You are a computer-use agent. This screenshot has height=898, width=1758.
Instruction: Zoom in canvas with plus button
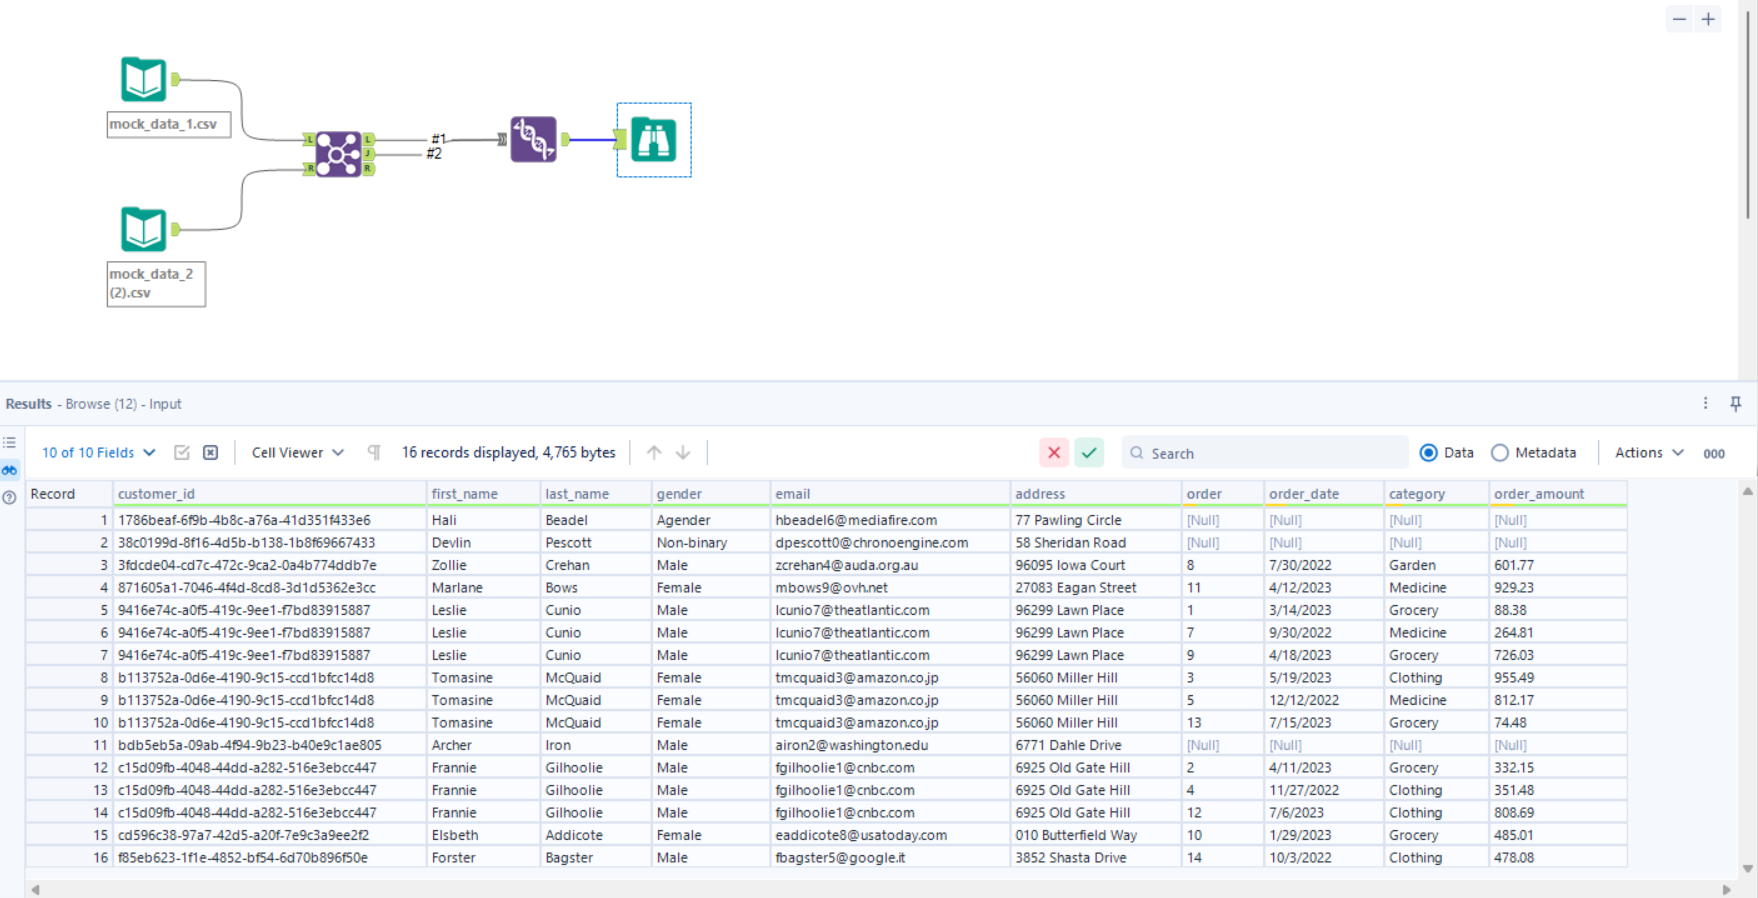pyautogui.click(x=1708, y=19)
